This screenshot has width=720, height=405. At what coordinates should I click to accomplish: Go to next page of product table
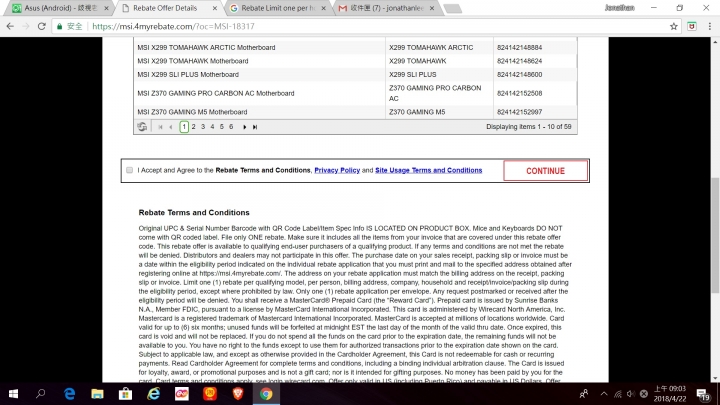(244, 127)
